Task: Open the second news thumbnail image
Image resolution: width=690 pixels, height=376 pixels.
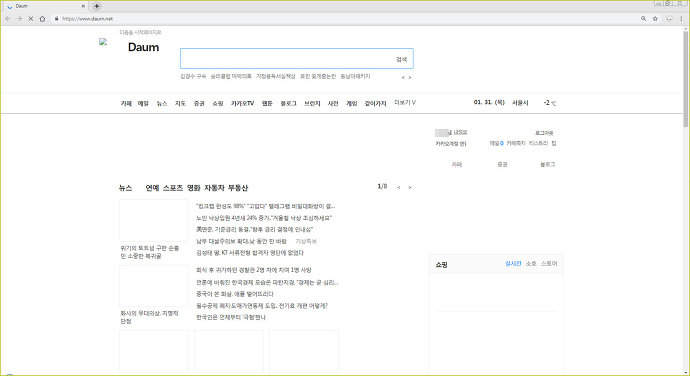Action: coord(154,286)
